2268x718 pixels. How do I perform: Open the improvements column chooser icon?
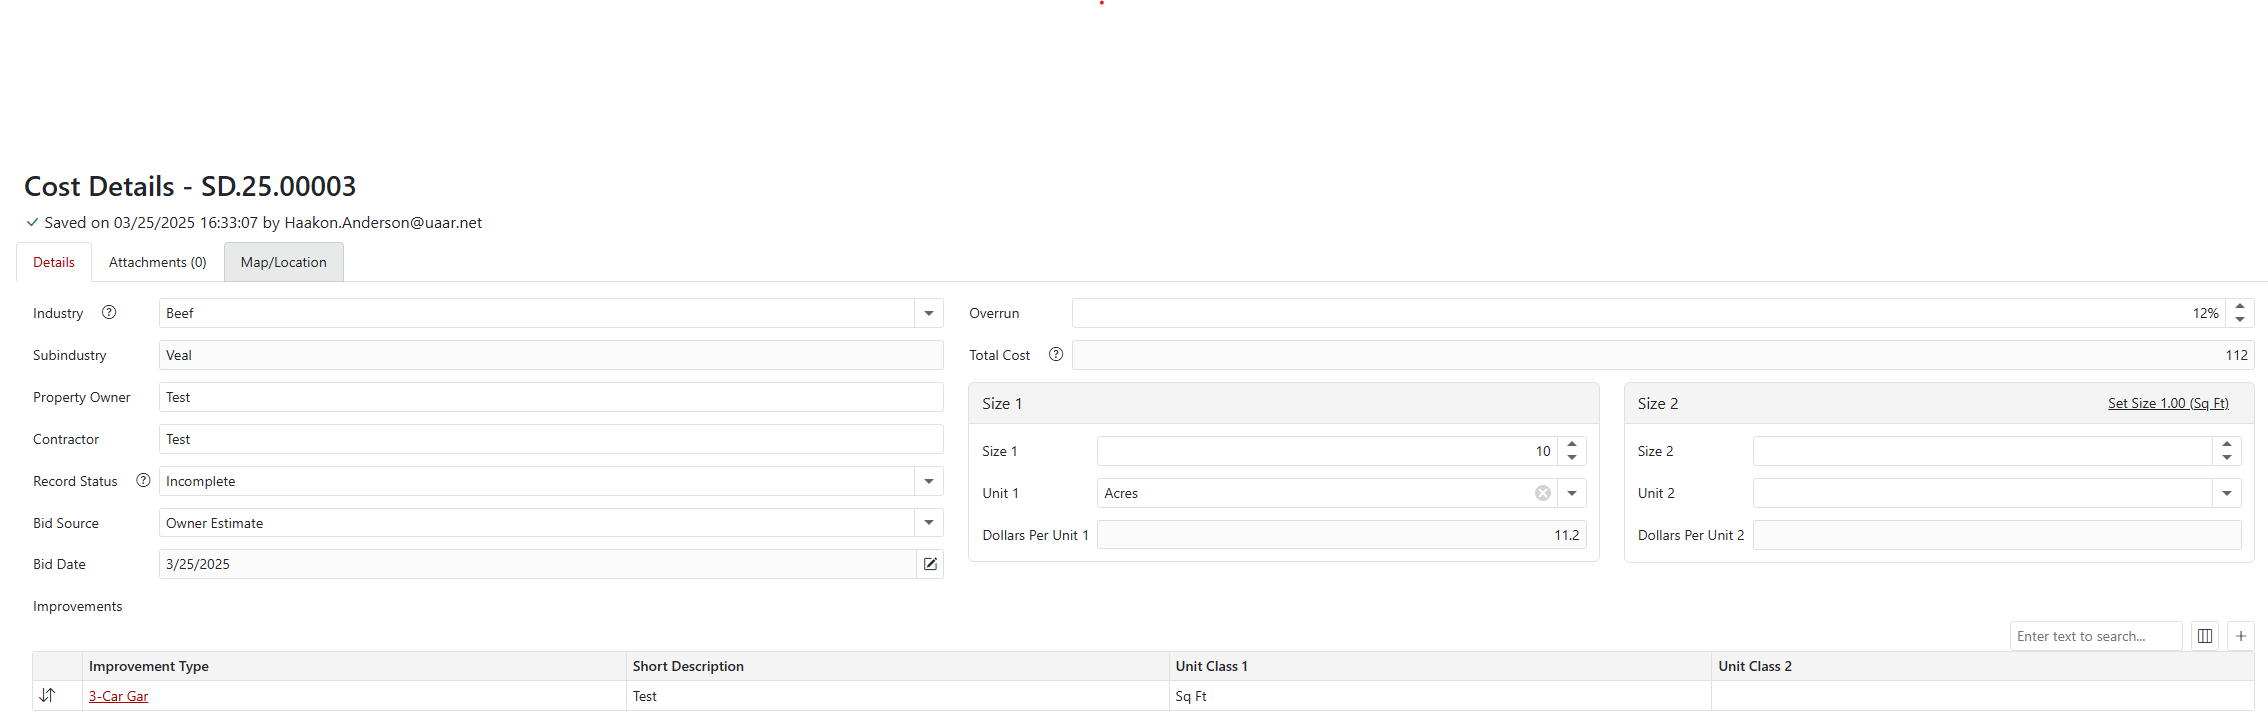click(2204, 636)
